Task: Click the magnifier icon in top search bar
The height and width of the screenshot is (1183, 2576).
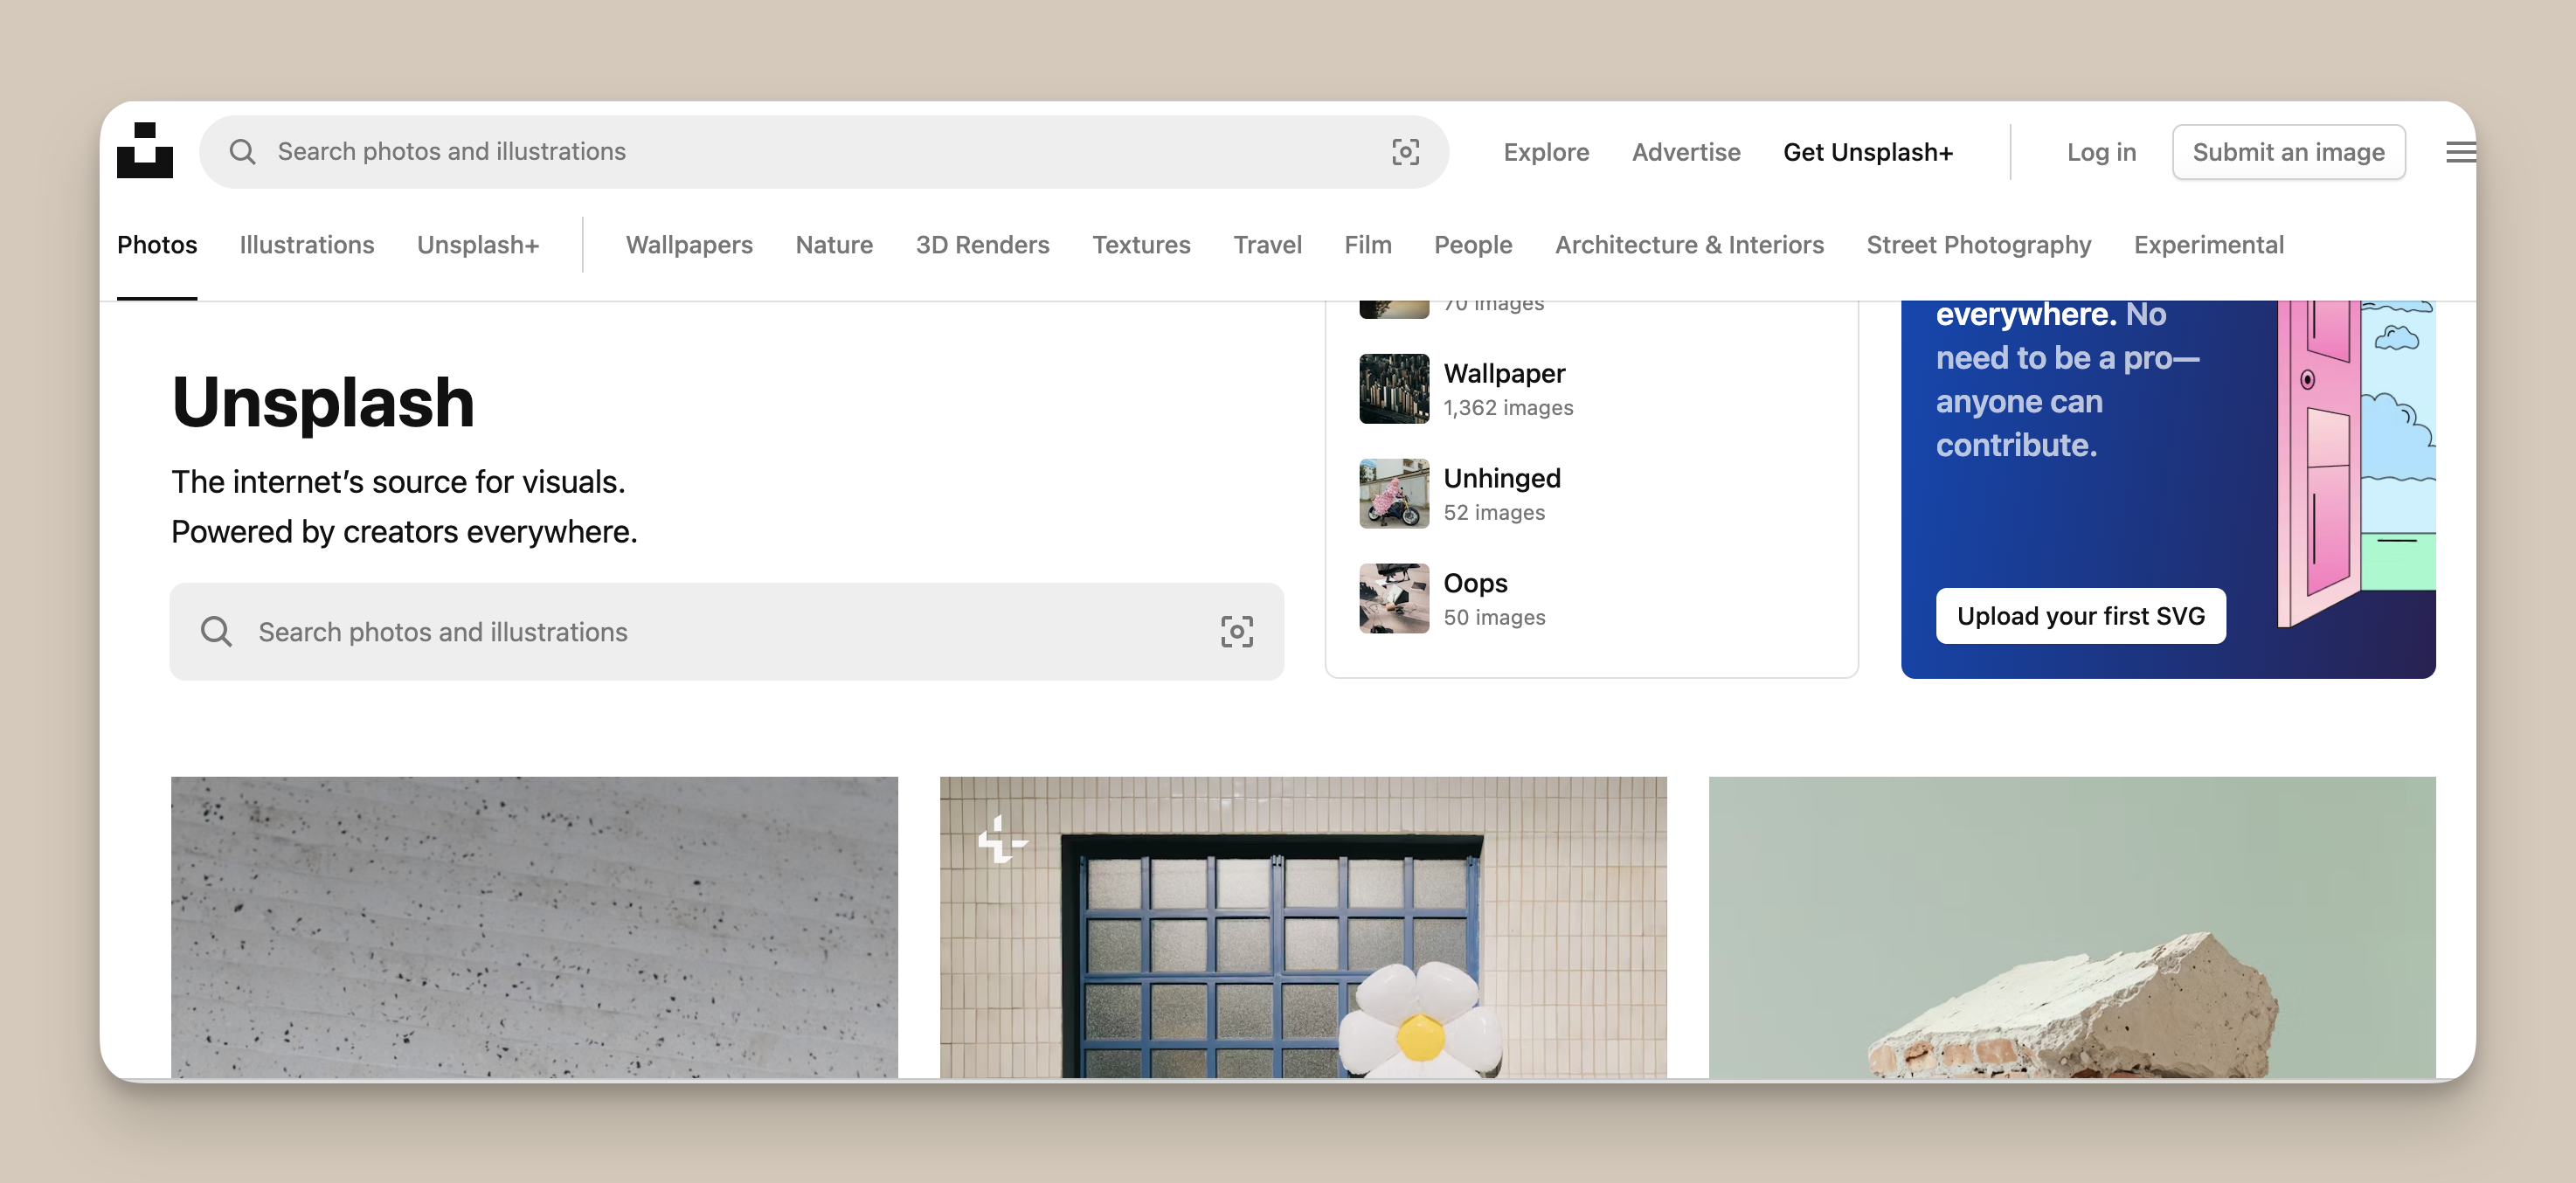Action: [x=243, y=152]
